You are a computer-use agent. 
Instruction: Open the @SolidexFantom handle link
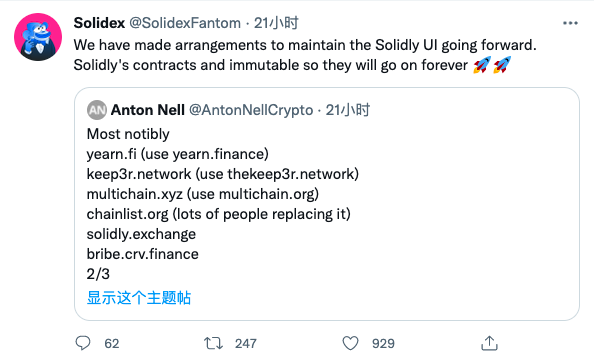(x=185, y=23)
